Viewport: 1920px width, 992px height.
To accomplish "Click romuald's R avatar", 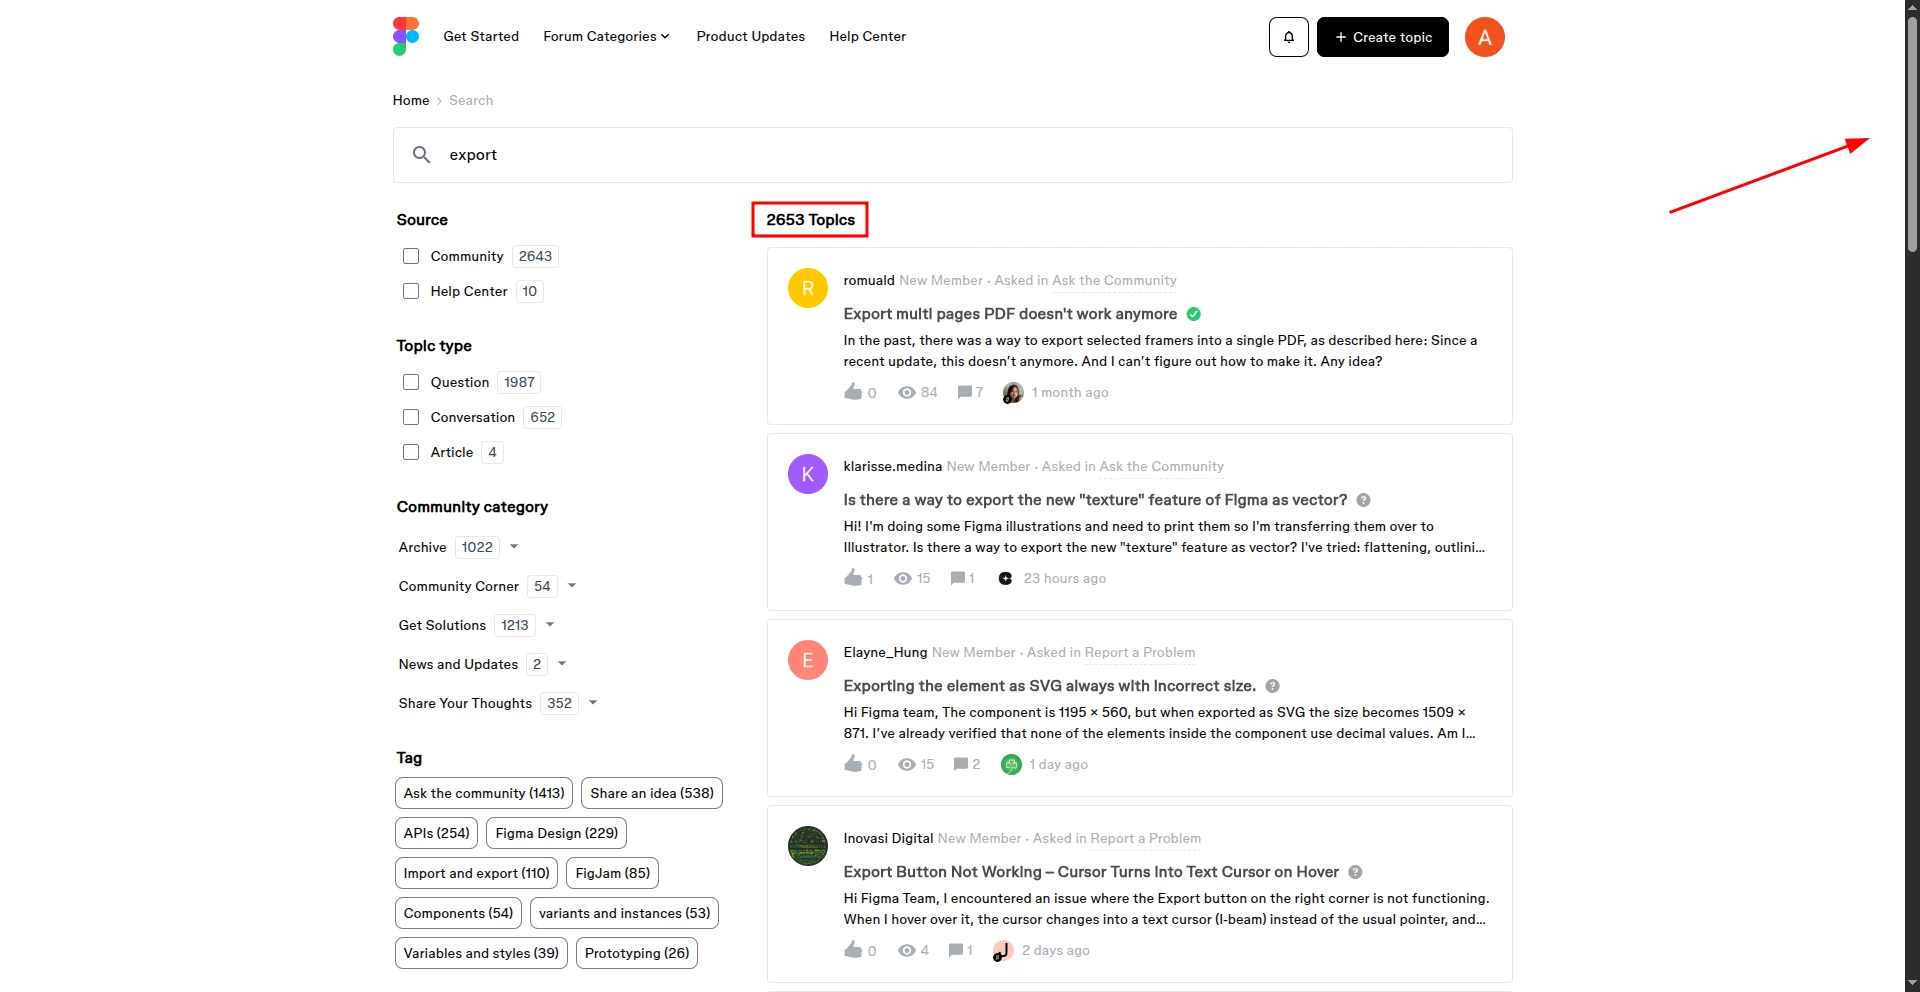I will [x=807, y=288].
